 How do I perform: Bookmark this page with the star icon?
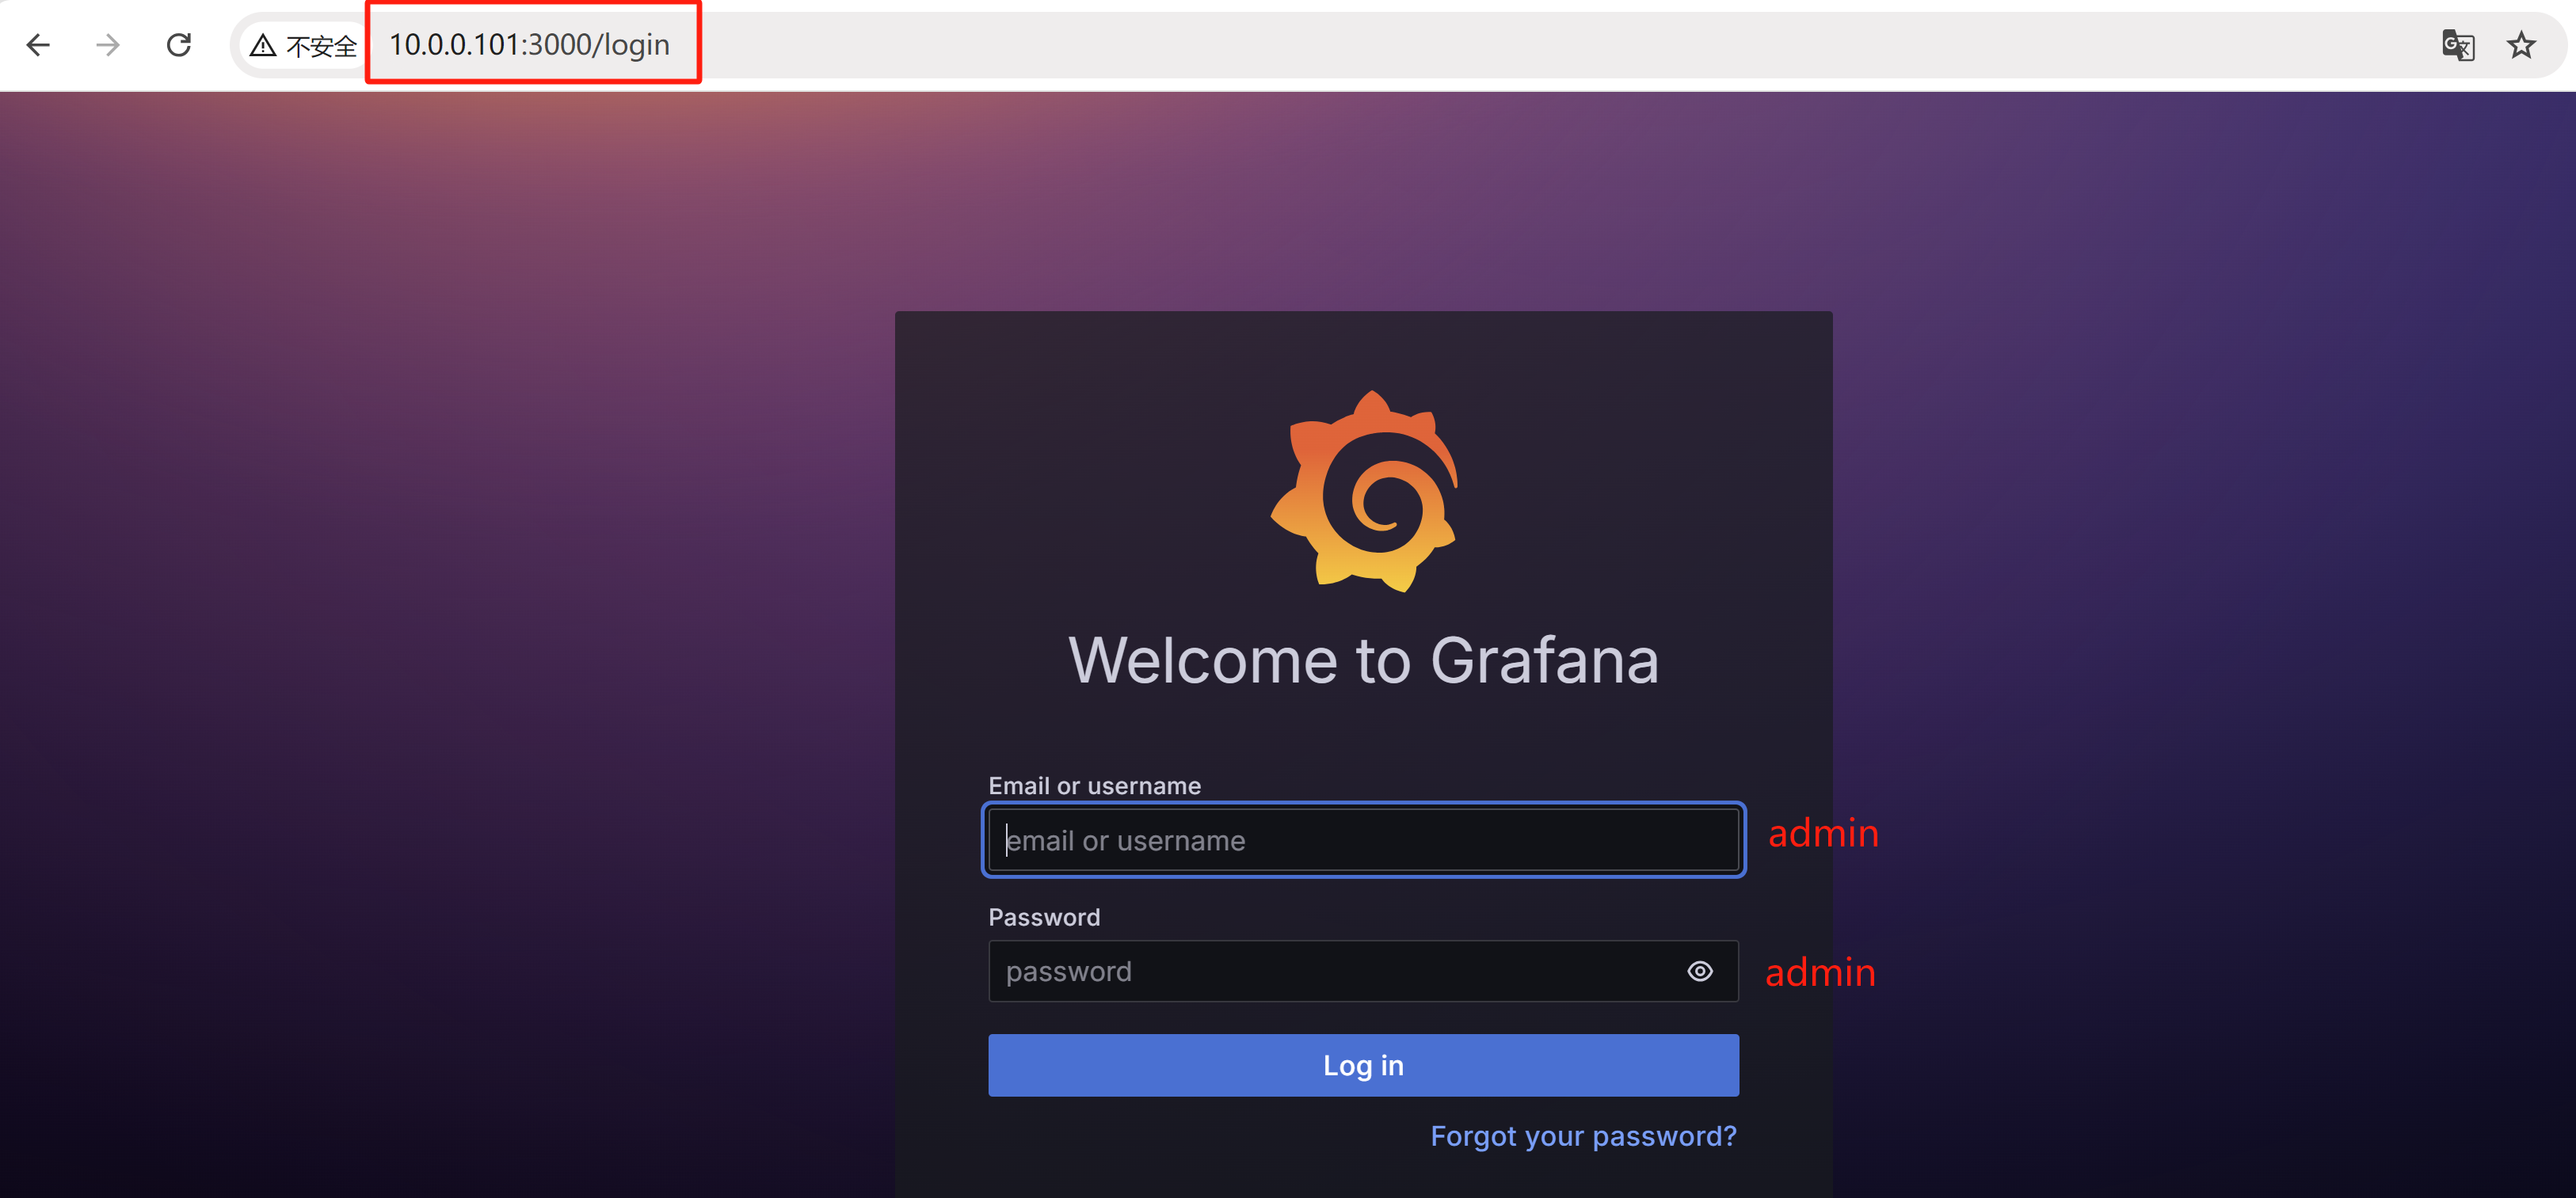[x=2521, y=45]
